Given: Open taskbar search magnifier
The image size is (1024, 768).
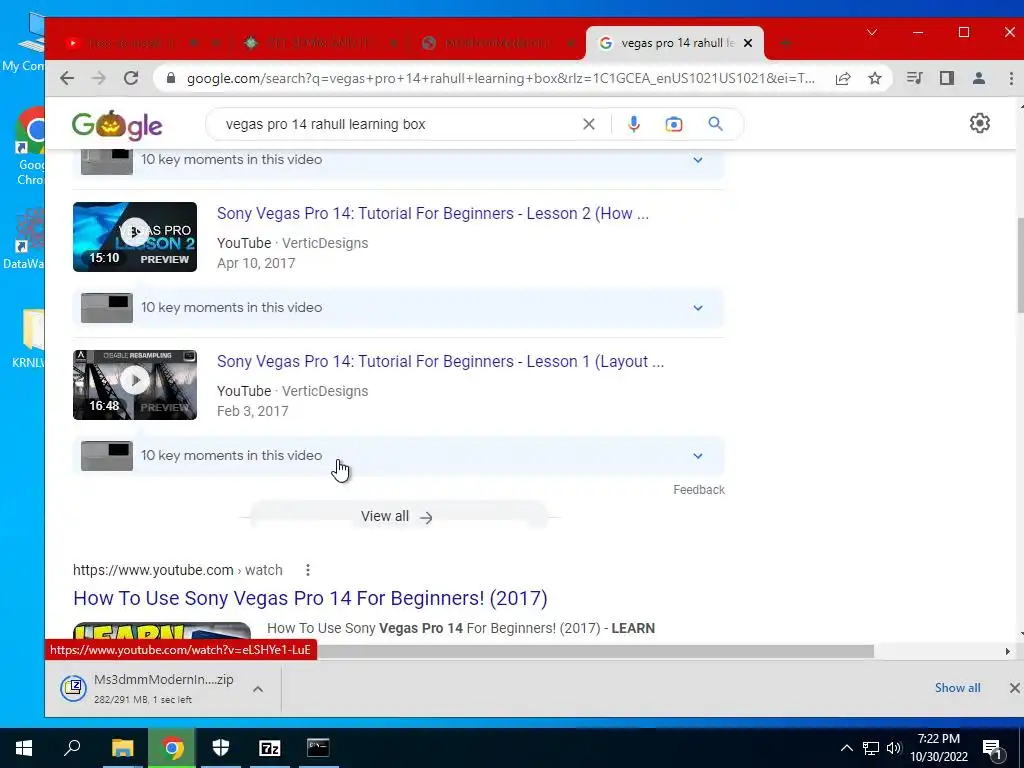Looking at the screenshot, I should pyautogui.click(x=72, y=748).
